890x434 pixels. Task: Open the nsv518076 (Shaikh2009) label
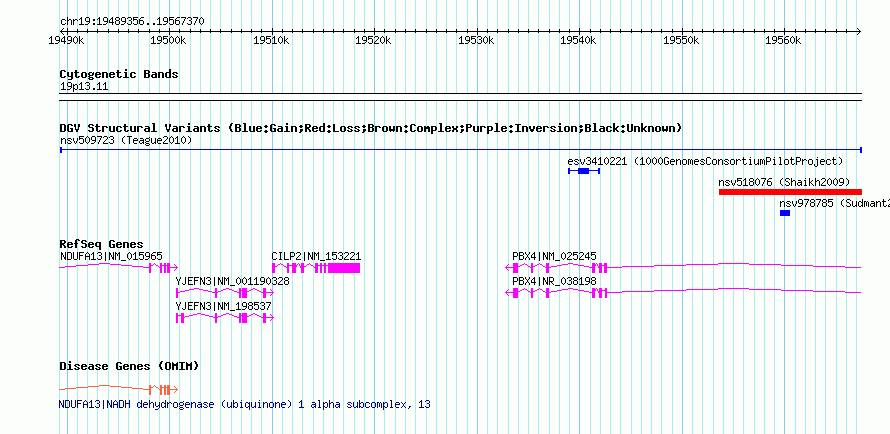pyautogui.click(x=784, y=182)
